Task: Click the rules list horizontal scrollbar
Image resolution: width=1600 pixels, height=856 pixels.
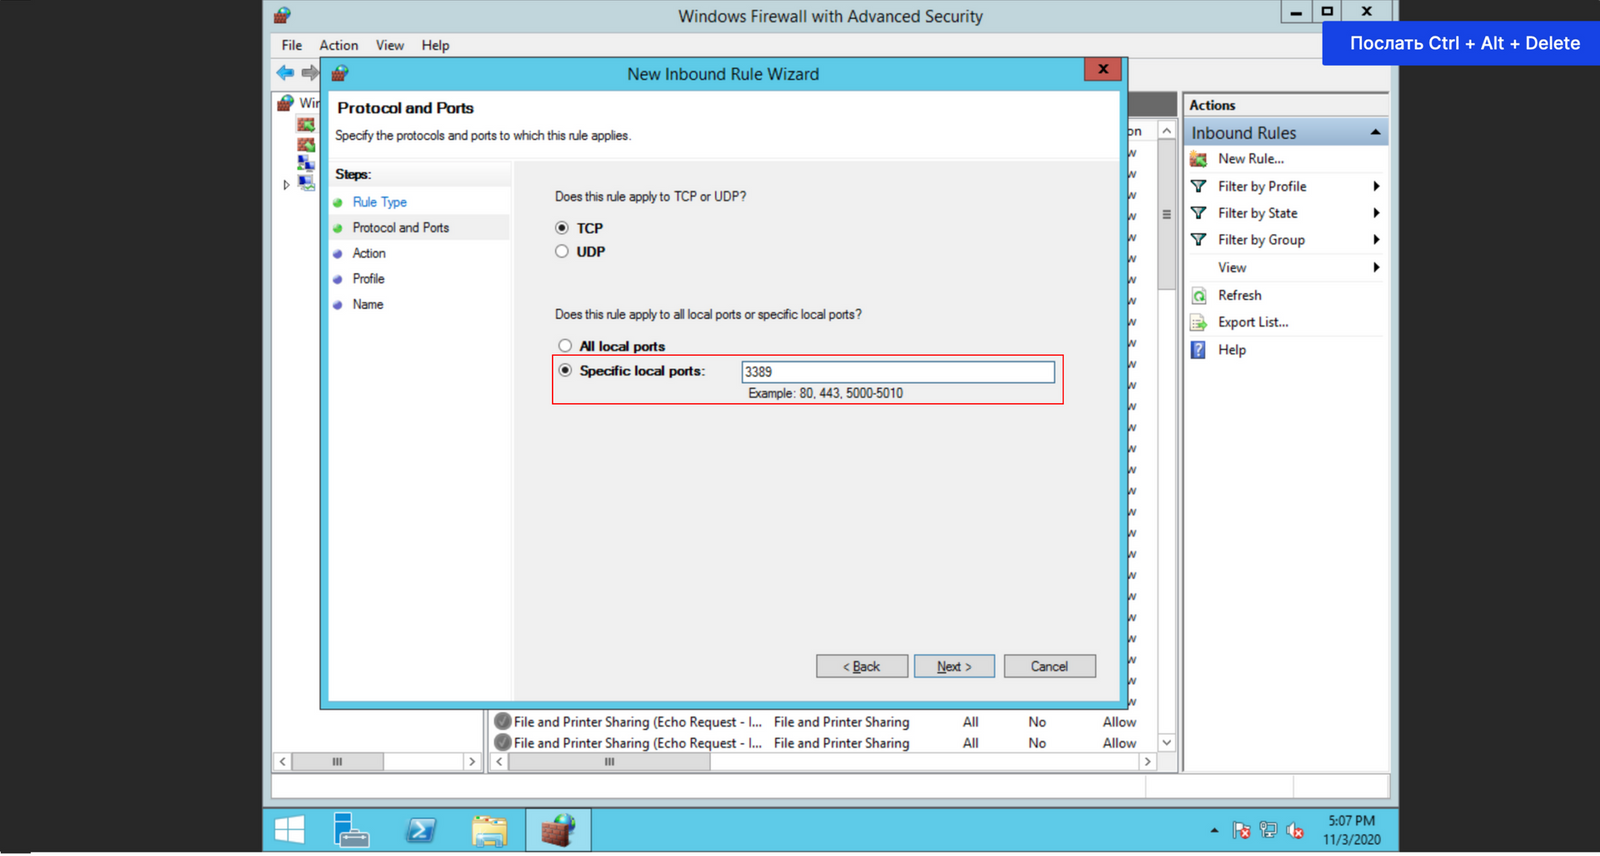Action: coord(609,762)
